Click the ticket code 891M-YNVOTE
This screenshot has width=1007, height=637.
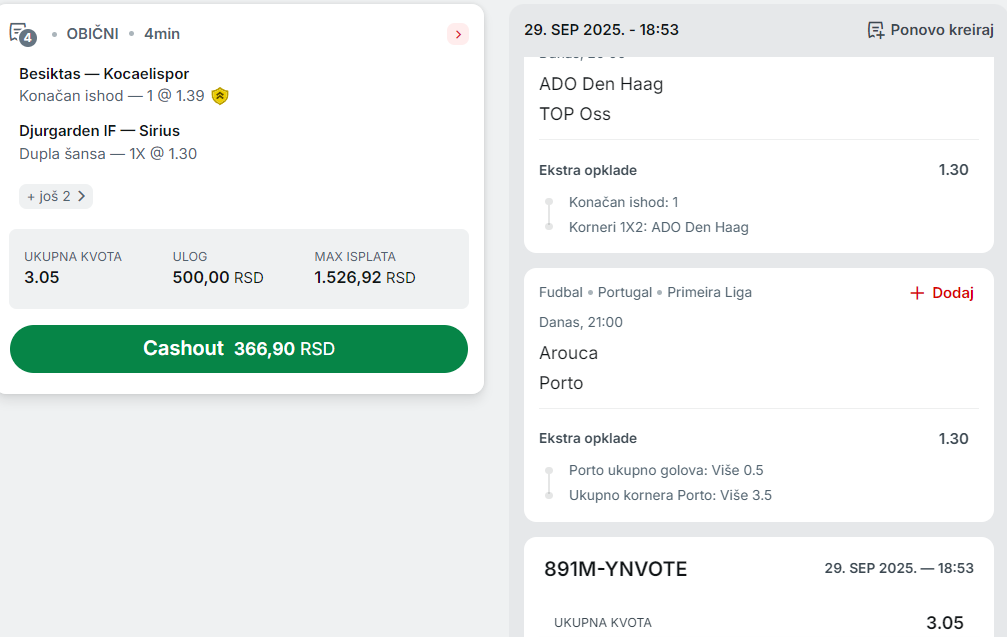pos(615,569)
